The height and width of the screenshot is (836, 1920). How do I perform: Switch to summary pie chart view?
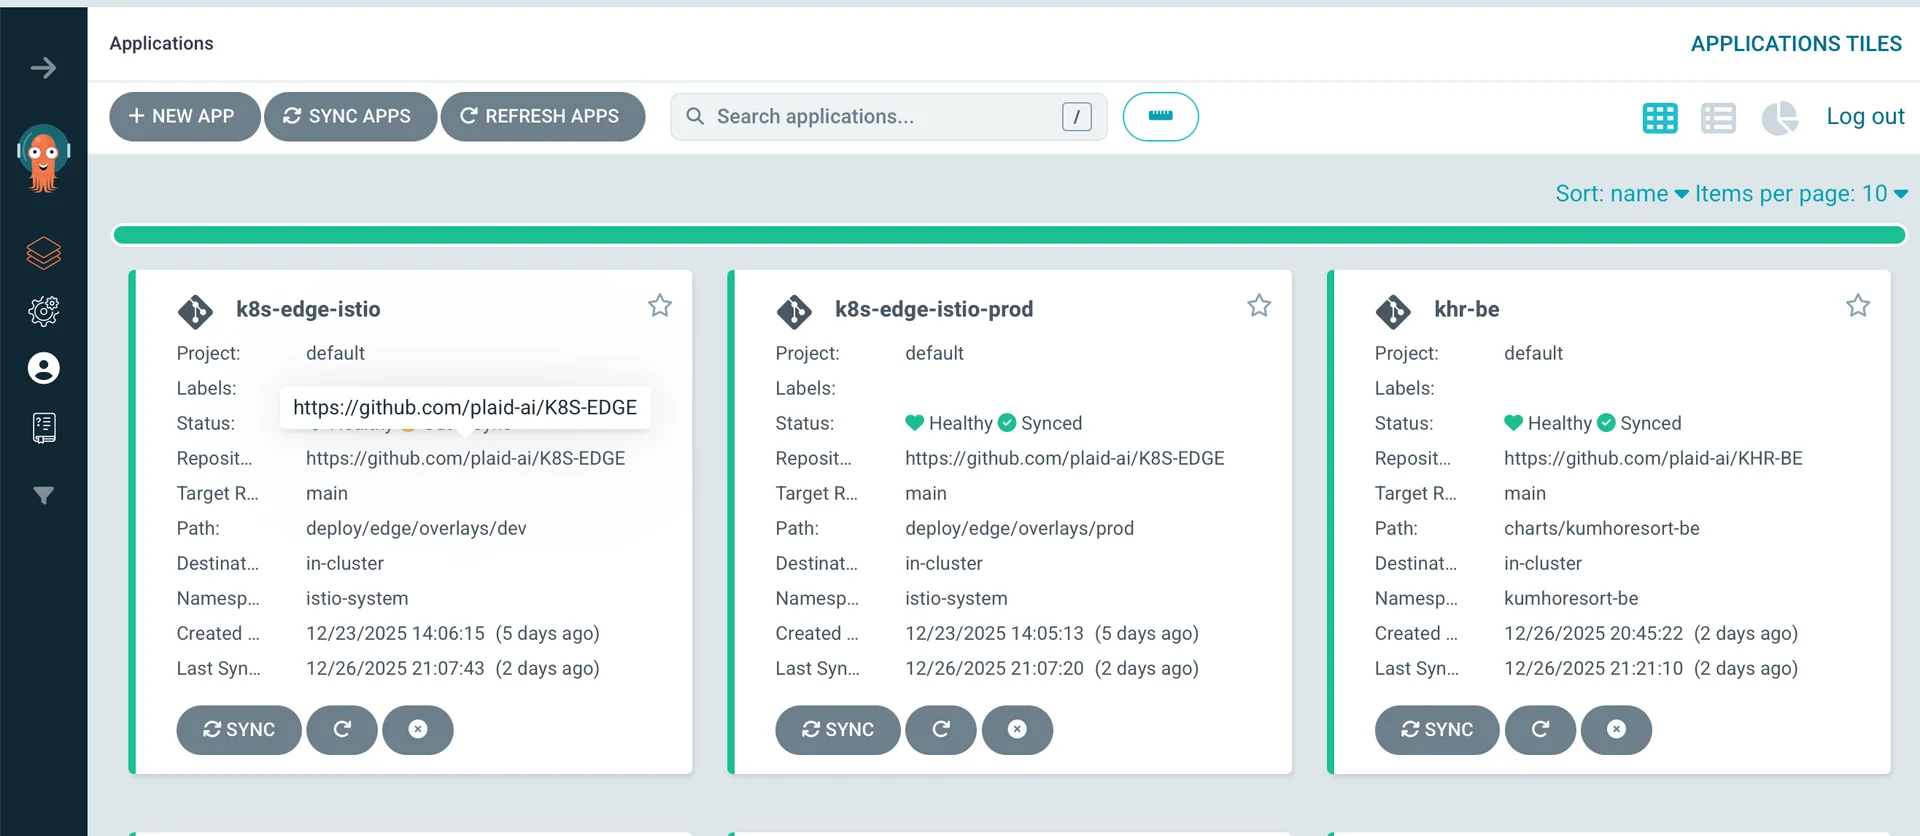1779,118
